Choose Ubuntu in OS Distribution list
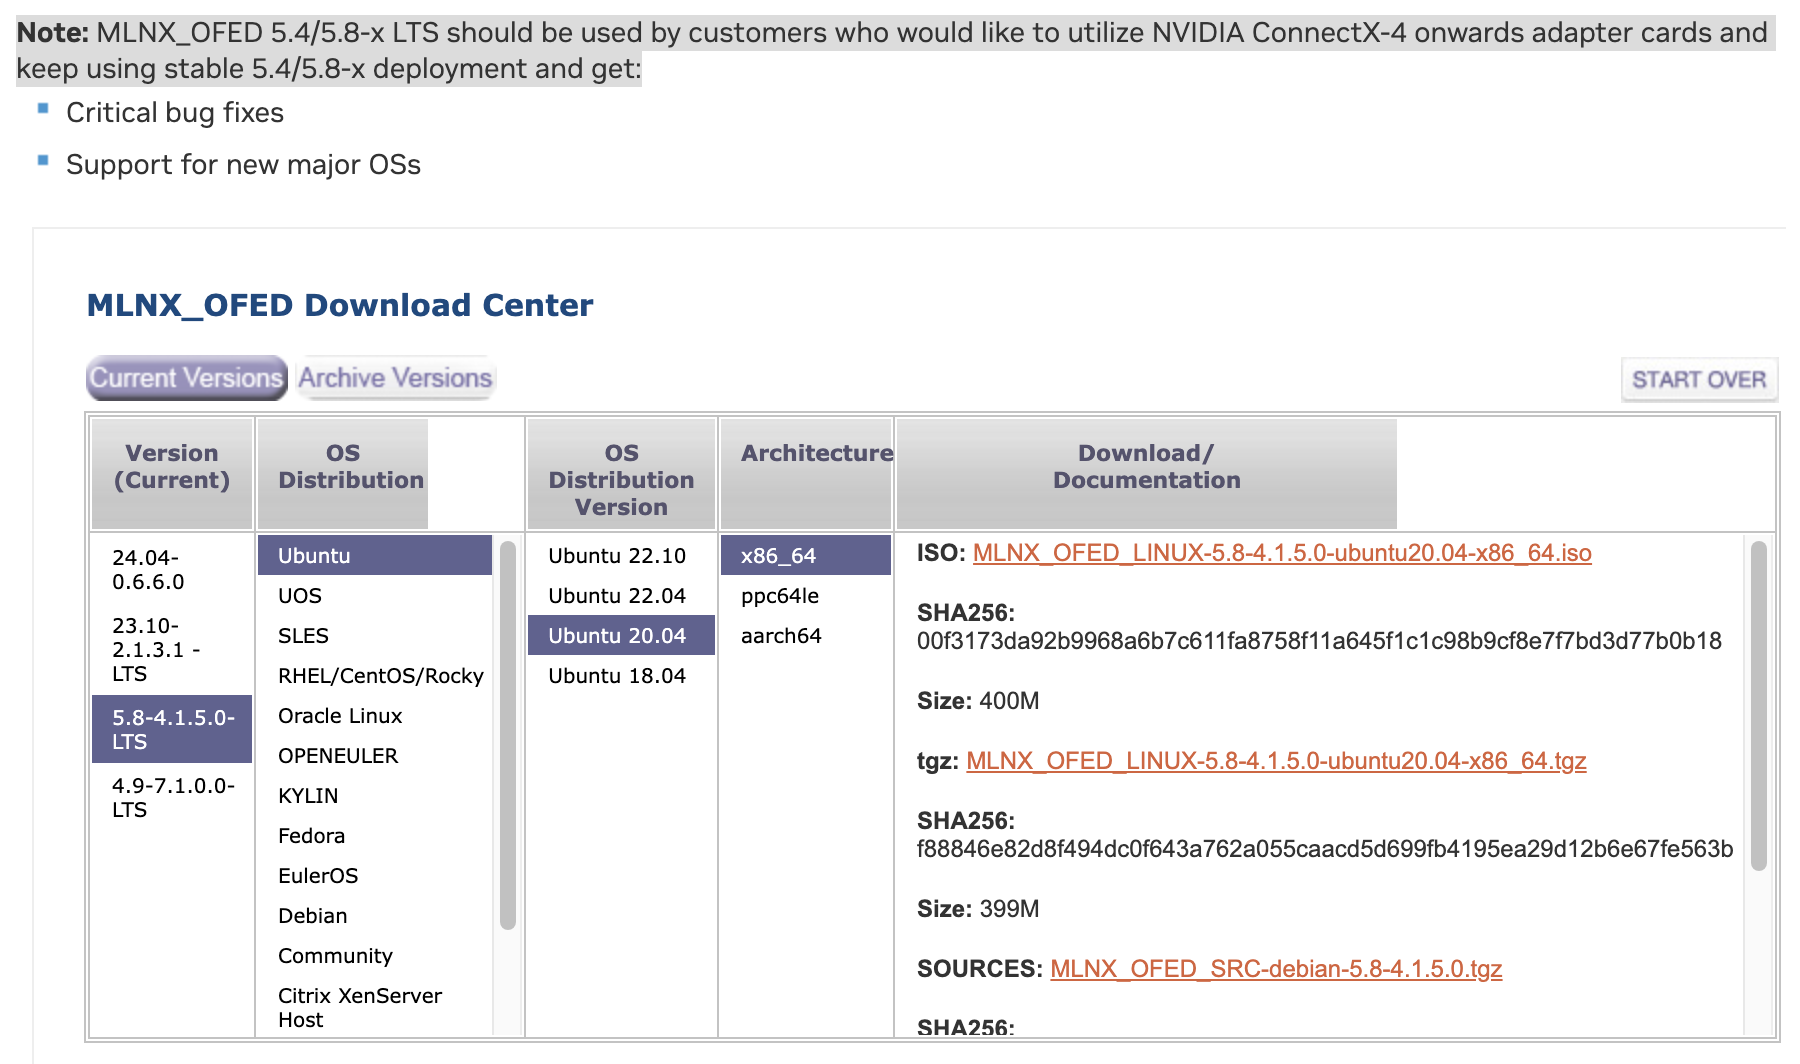Image resolution: width=1800 pixels, height=1064 pixels. (x=375, y=555)
